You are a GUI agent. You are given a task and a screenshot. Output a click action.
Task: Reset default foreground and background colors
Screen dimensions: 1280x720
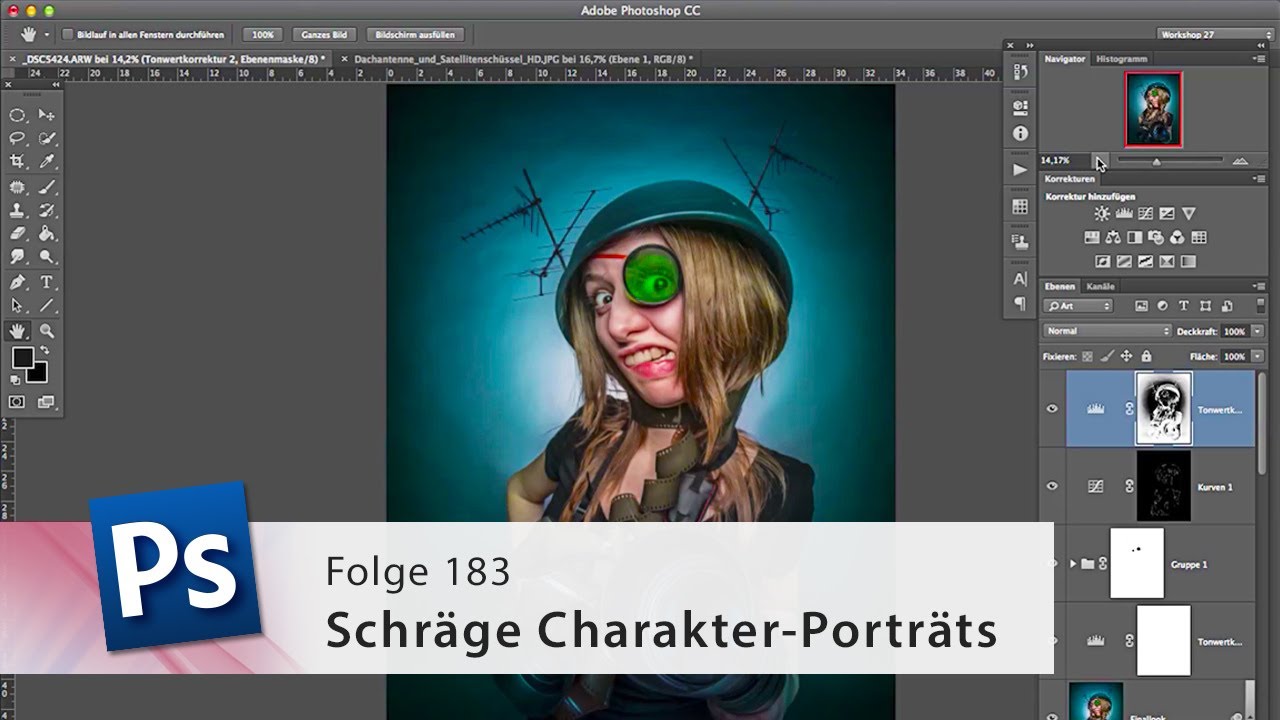click(15, 380)
